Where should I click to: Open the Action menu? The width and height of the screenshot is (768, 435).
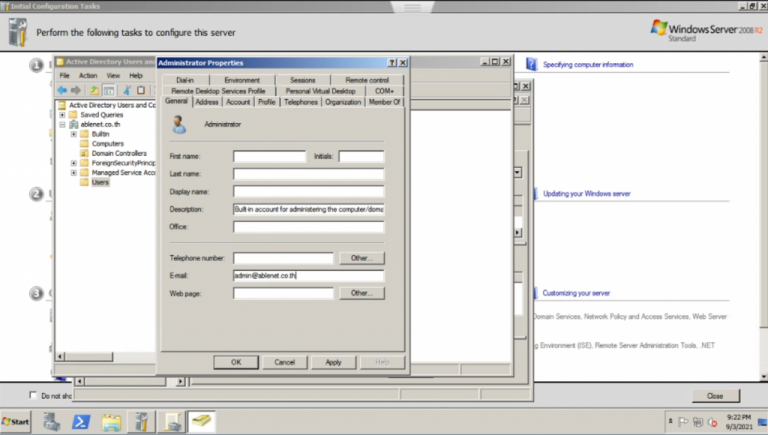88,75
